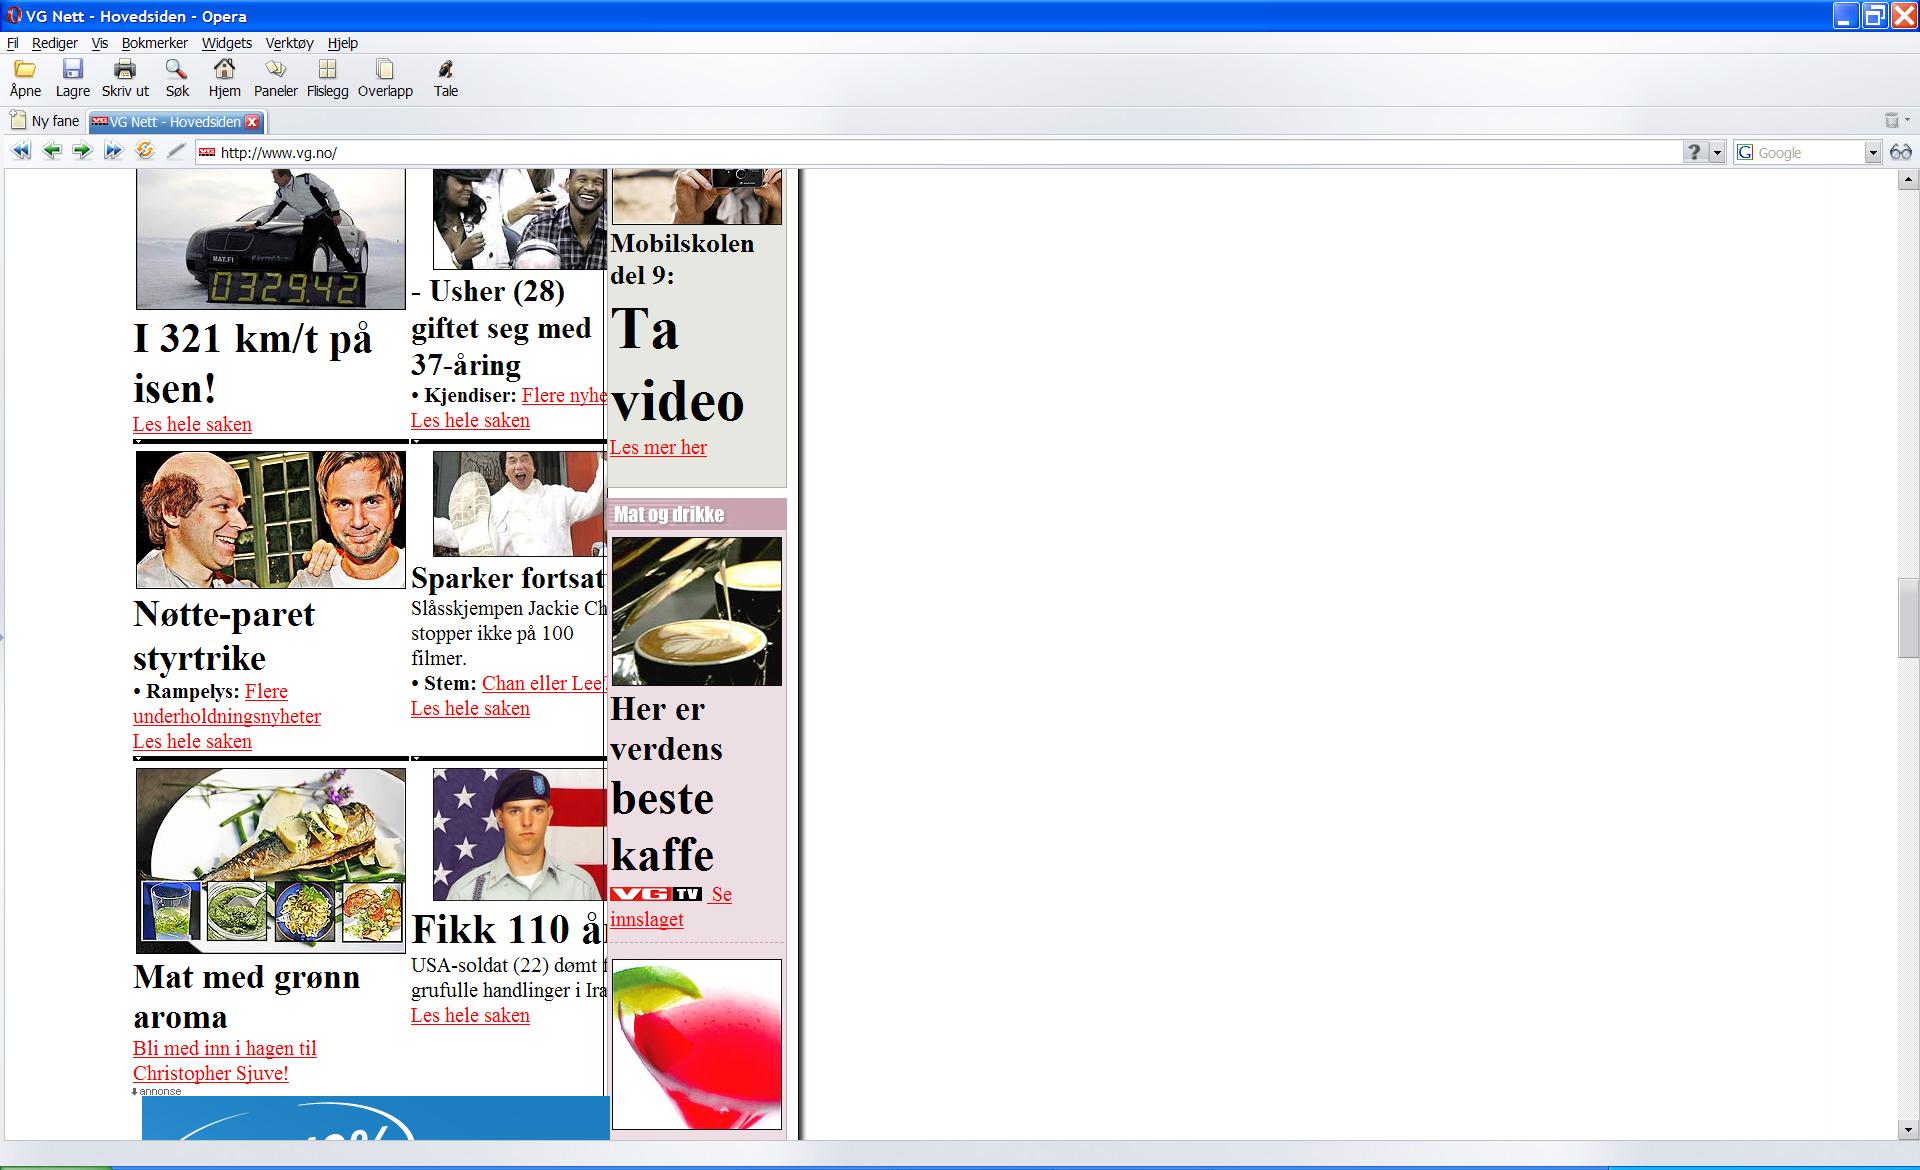
Task: Open the Hjelp menu
Action: [343, 43]
